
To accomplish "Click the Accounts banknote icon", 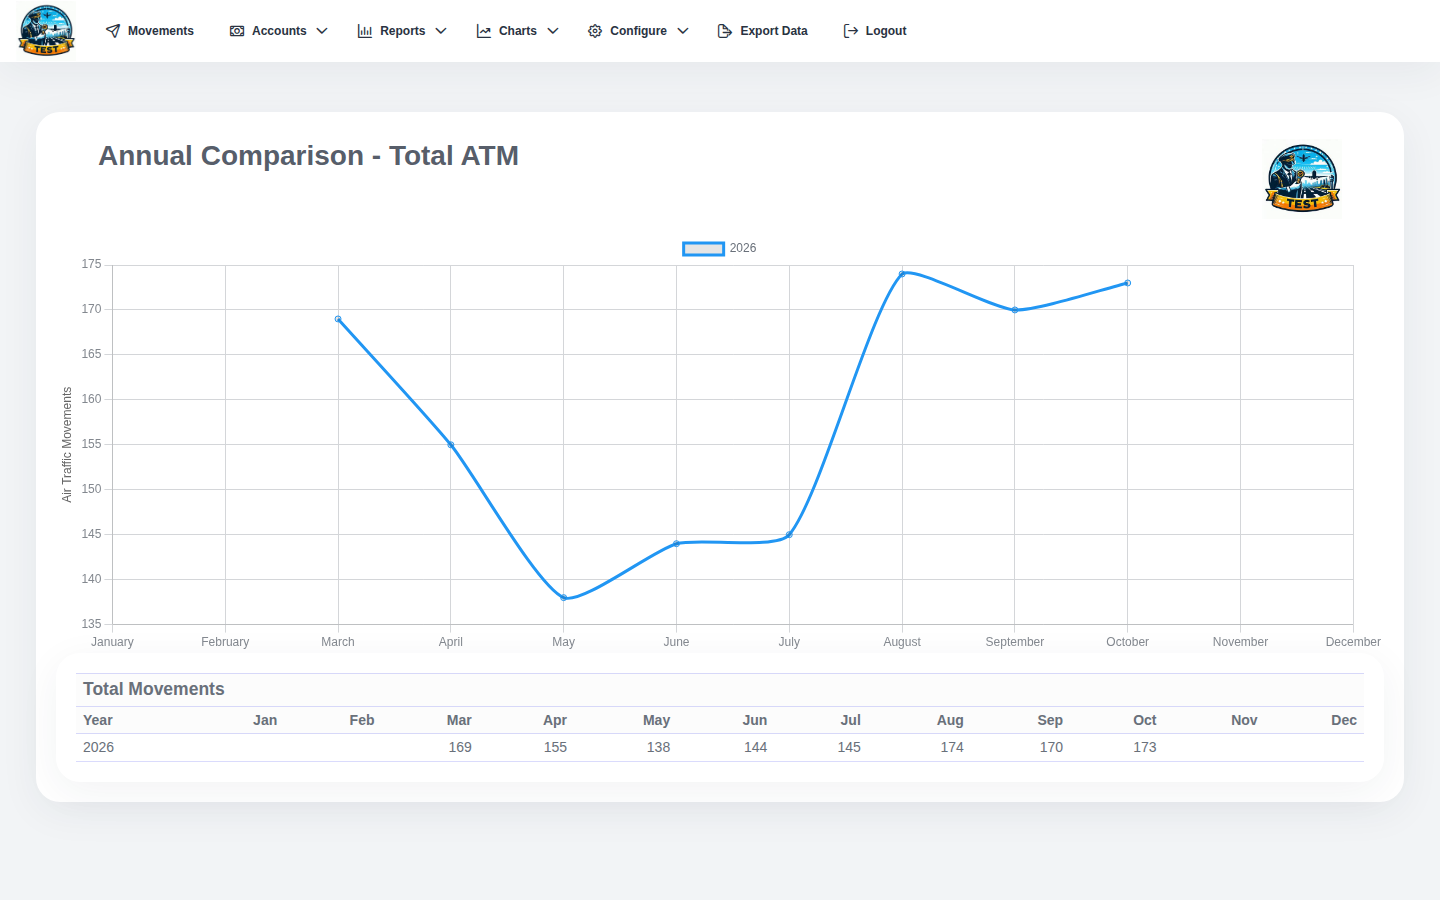I will pos(237,31).
